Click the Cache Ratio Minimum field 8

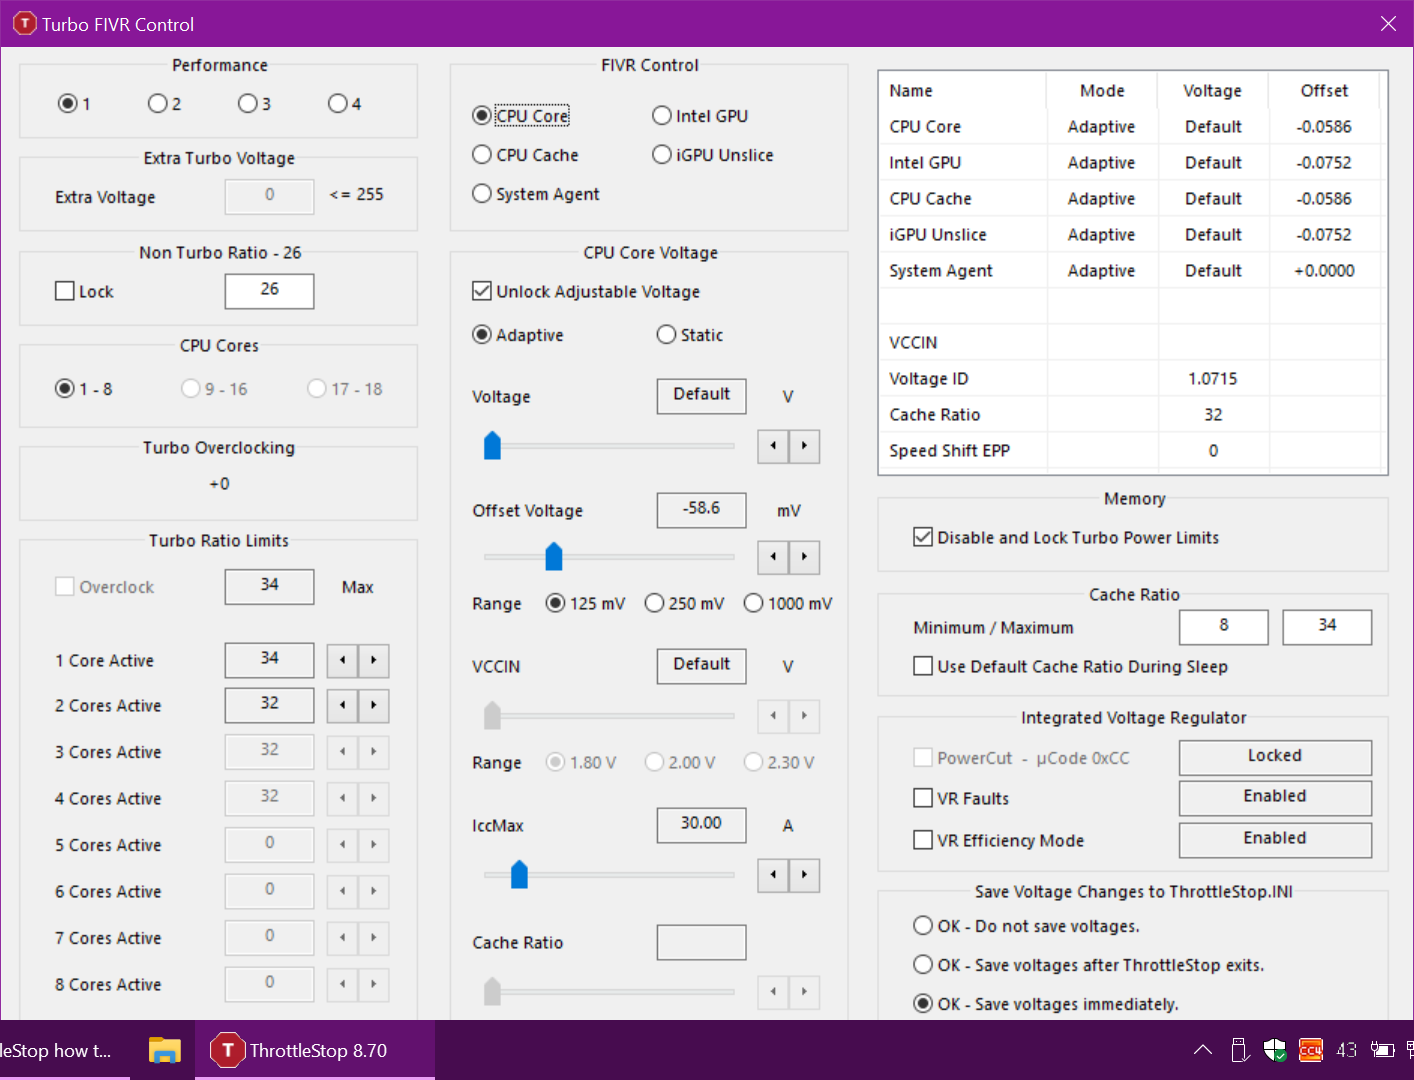(1223, 626)
